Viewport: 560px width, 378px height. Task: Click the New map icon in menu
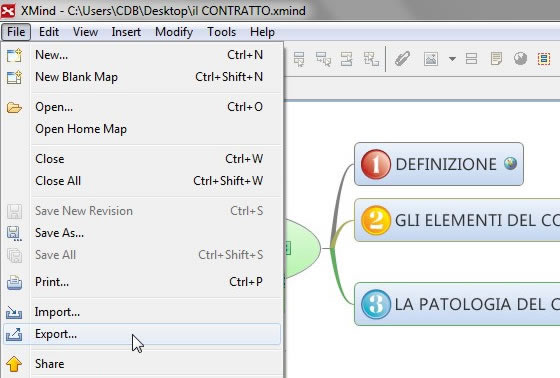click(14, 55)
